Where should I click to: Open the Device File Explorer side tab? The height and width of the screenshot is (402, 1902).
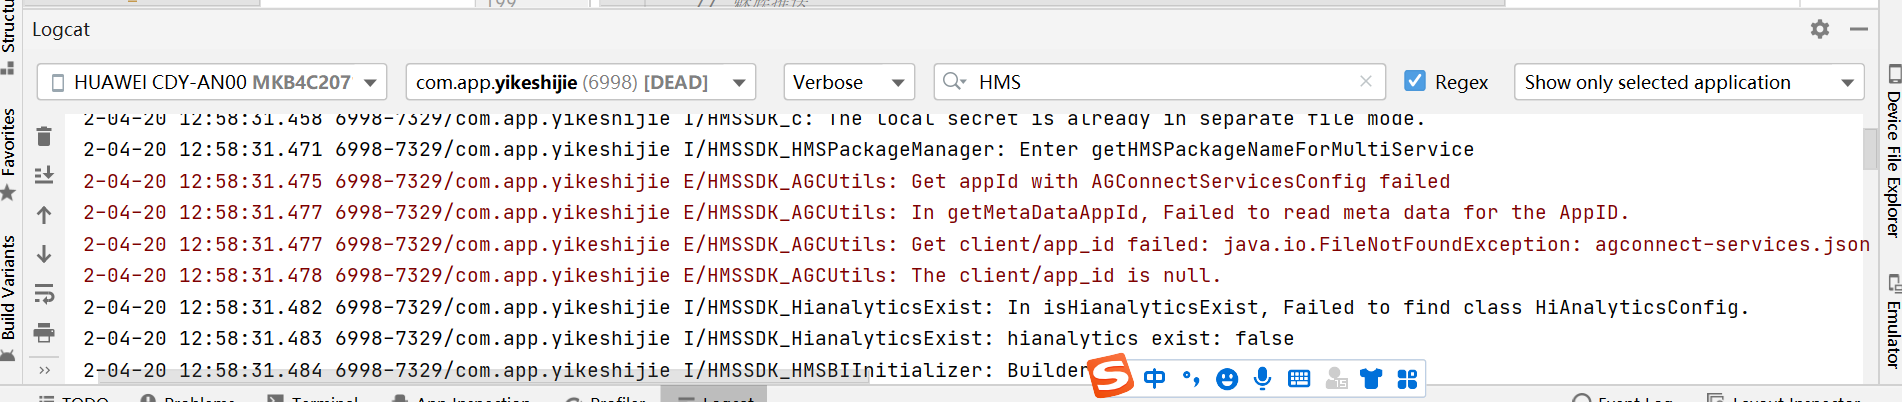(1893, 152)
